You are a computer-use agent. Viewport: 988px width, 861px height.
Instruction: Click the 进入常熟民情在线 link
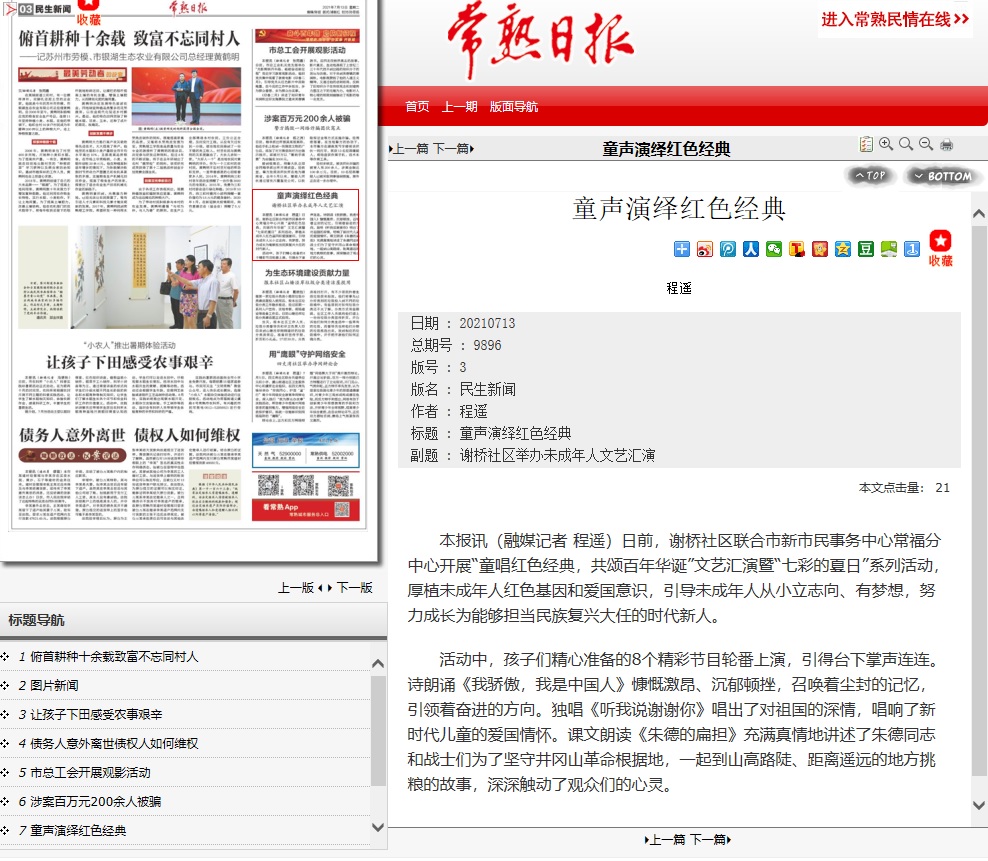(x=895, y=19)
